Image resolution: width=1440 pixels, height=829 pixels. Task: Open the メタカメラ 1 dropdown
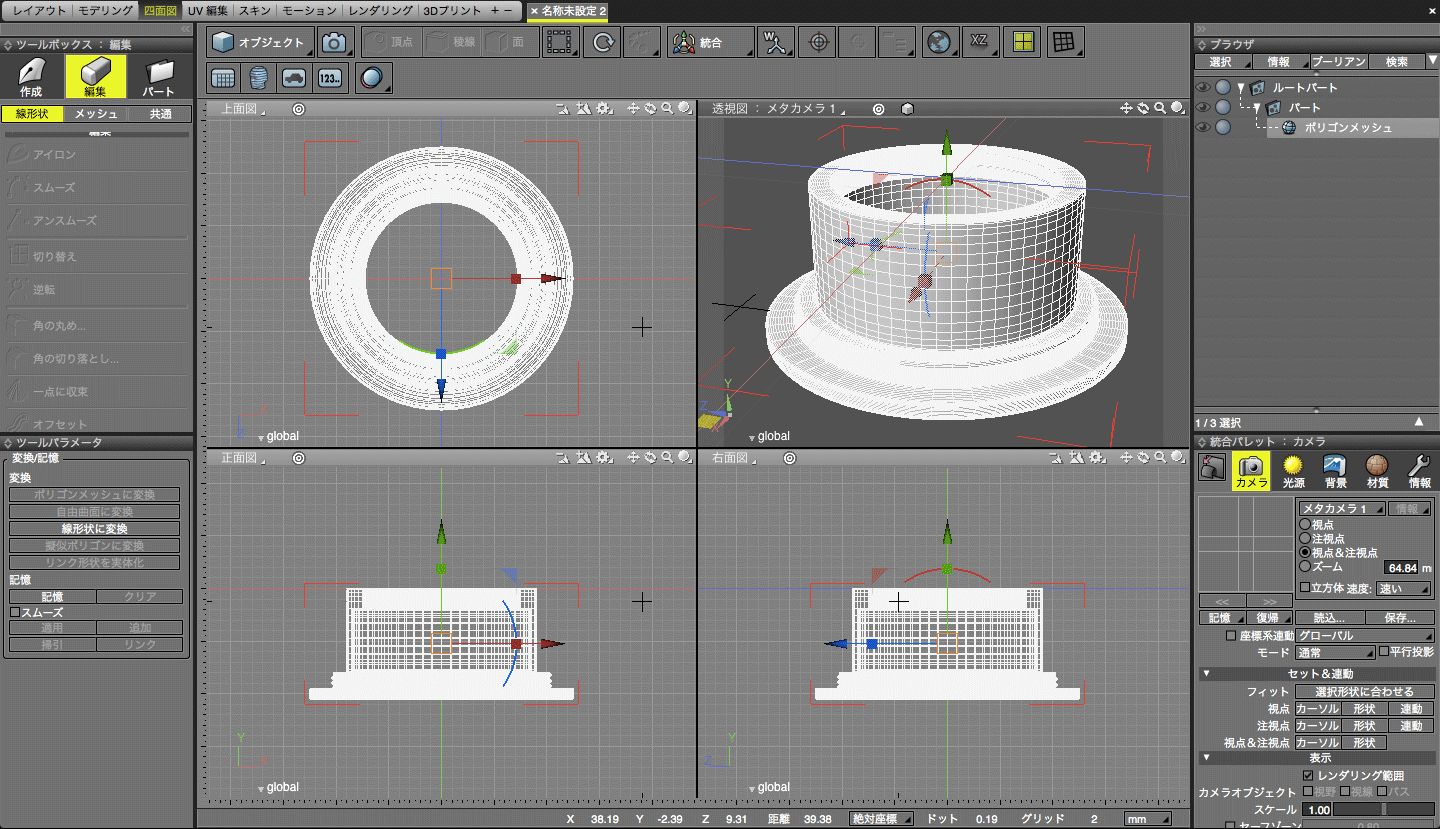pyautogui.click(x=1342, y=509)
